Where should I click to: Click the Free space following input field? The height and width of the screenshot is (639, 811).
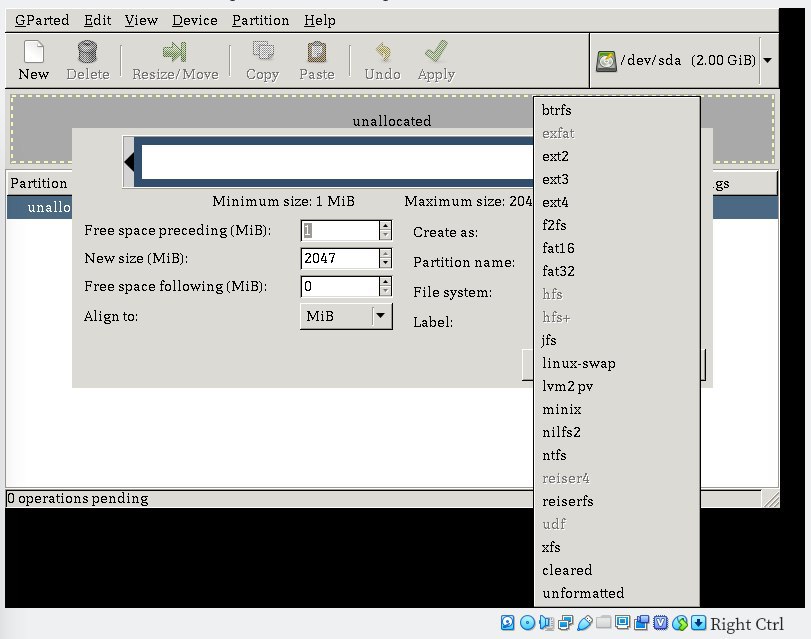[x=340, y=286]
